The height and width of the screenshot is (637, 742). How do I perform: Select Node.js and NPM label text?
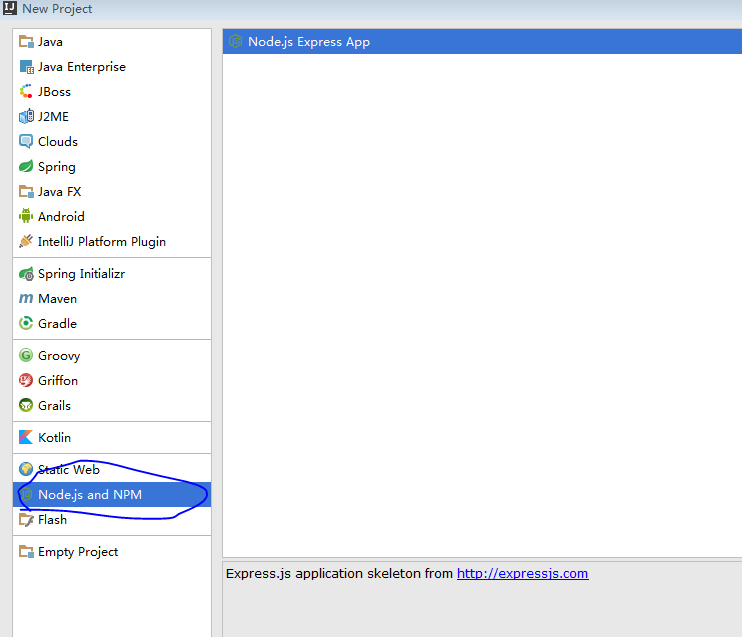point(90,495)
